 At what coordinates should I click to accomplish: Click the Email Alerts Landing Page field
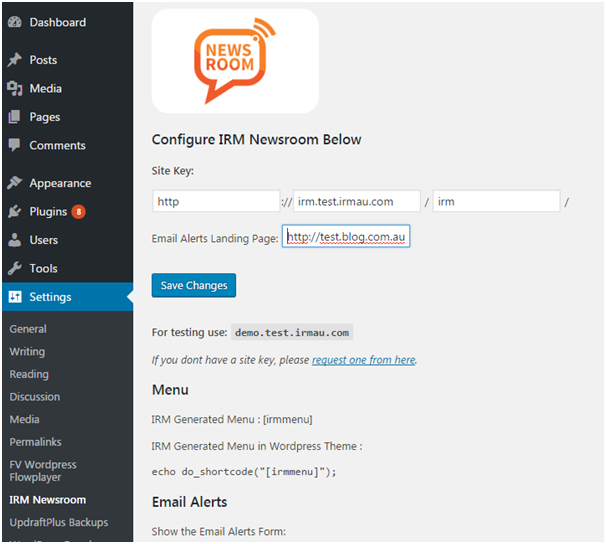[x=346, y=237]
